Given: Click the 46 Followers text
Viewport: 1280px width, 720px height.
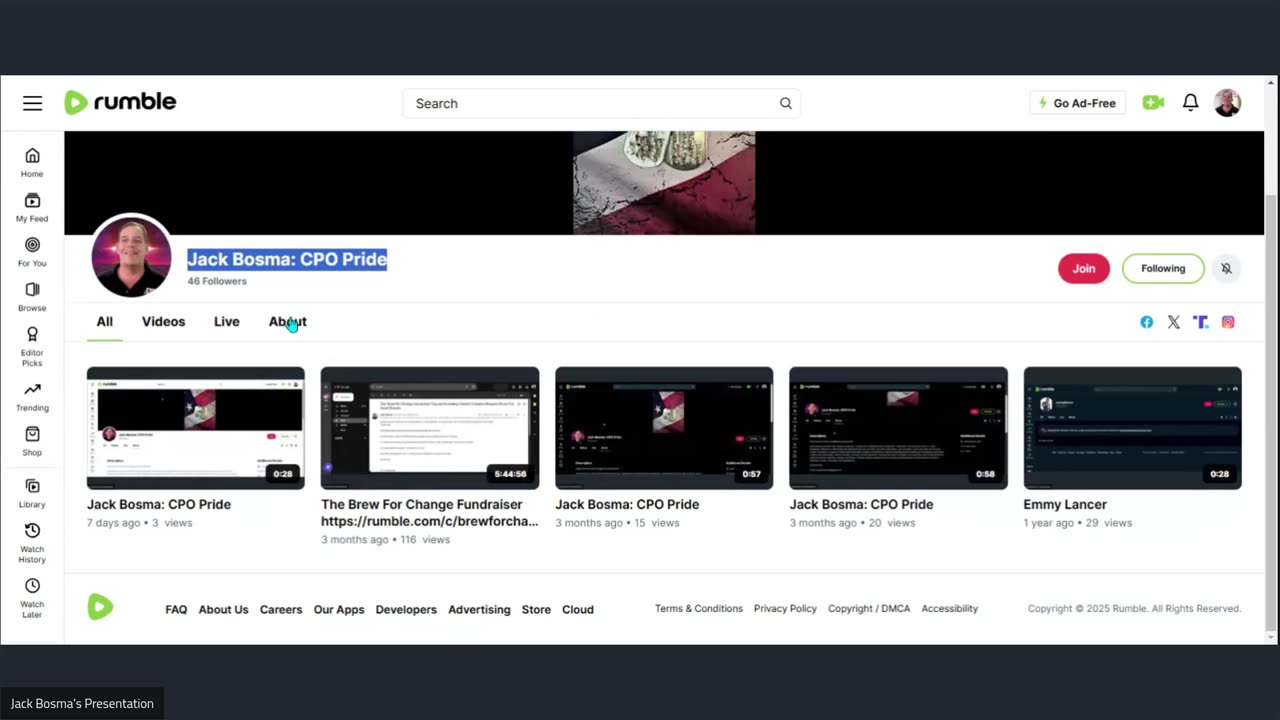Looking at the screenshot, I should coord(217,281).
